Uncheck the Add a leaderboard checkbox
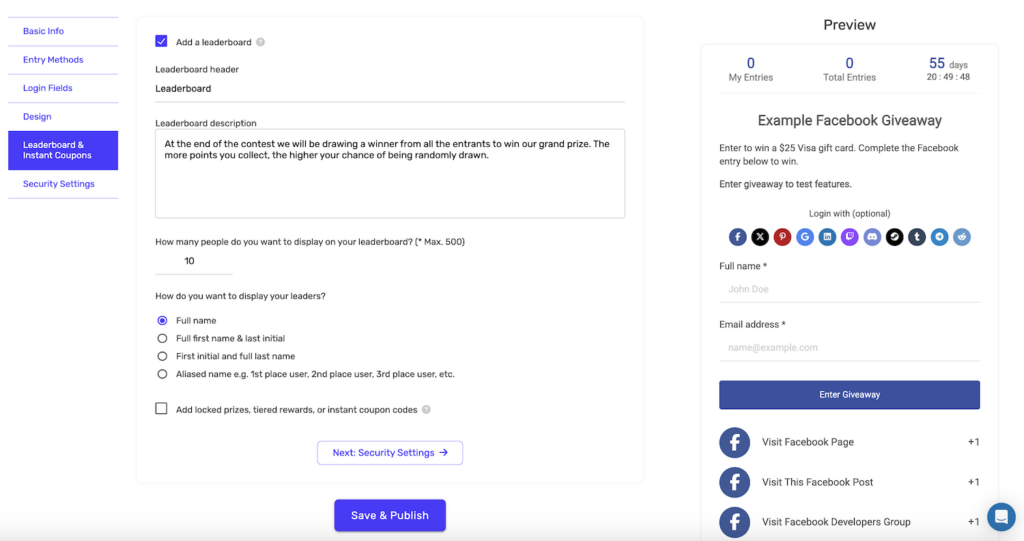 161,41
